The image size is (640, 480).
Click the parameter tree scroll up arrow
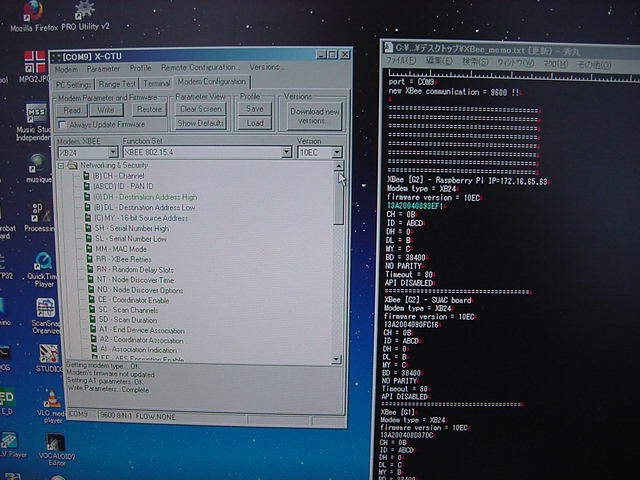338,167
